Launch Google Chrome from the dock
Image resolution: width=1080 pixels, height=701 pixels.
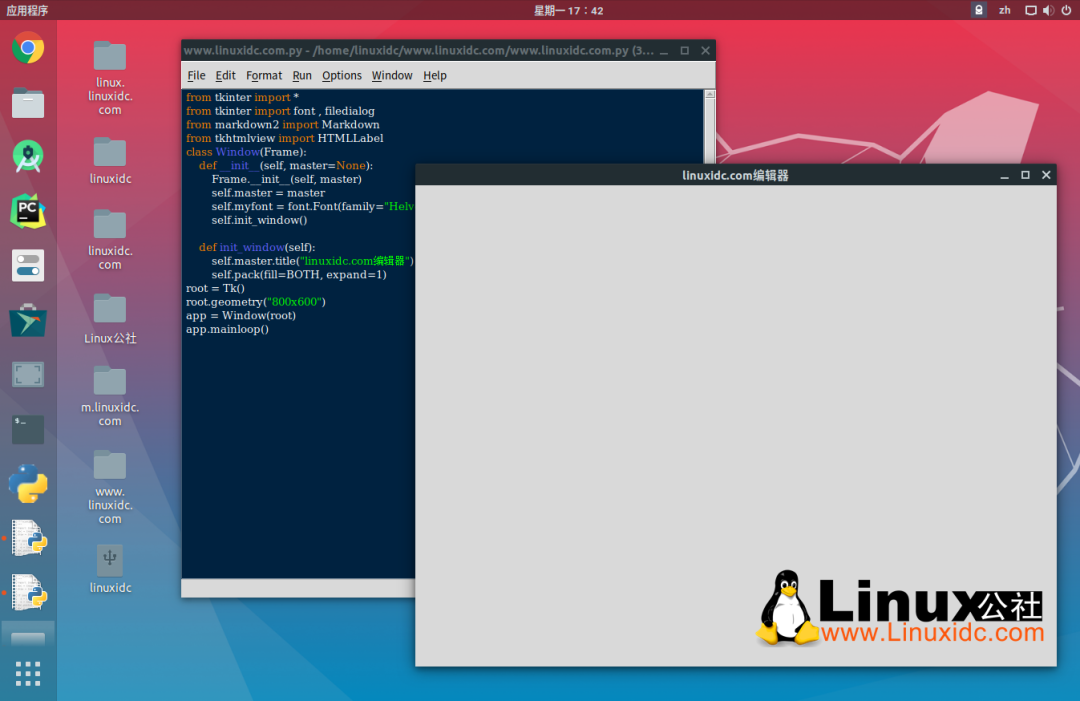pos(28,48)
